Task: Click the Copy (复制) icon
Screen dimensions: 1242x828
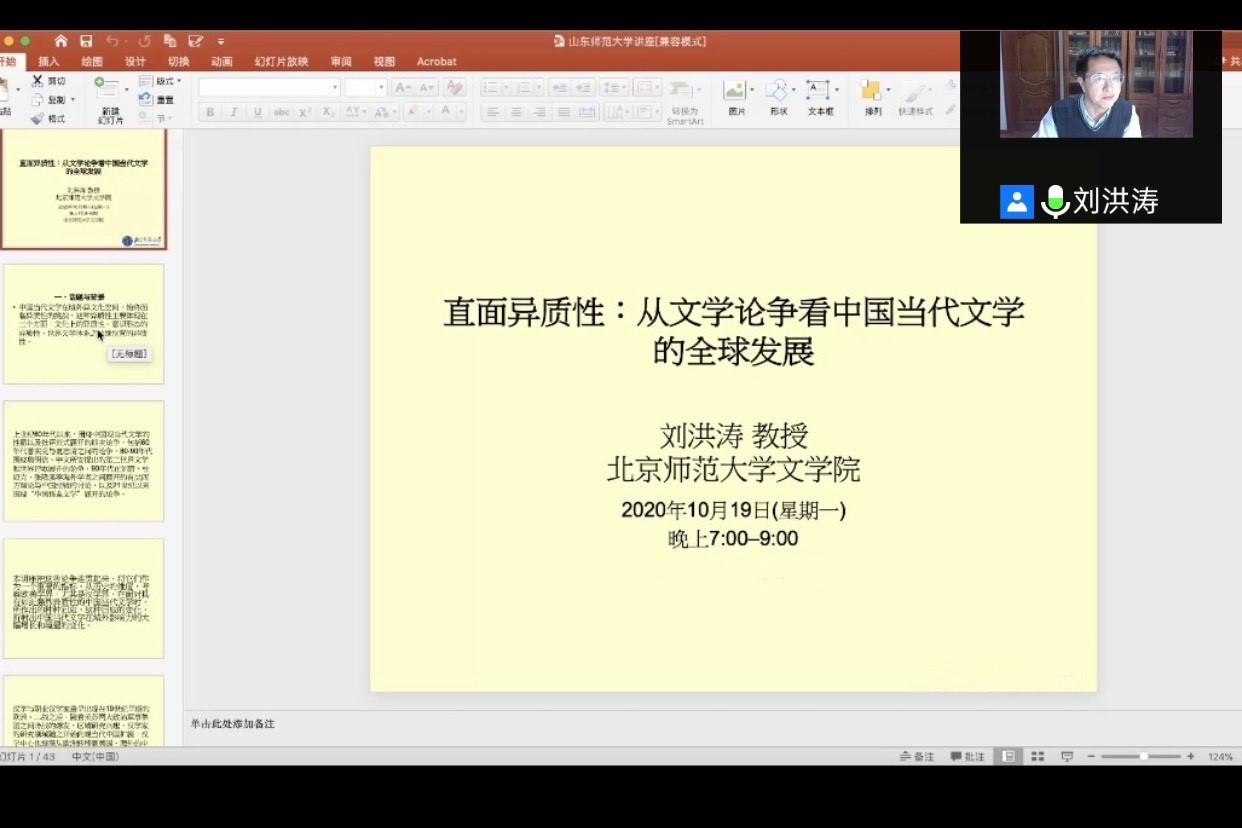Action: coord(37,100)
